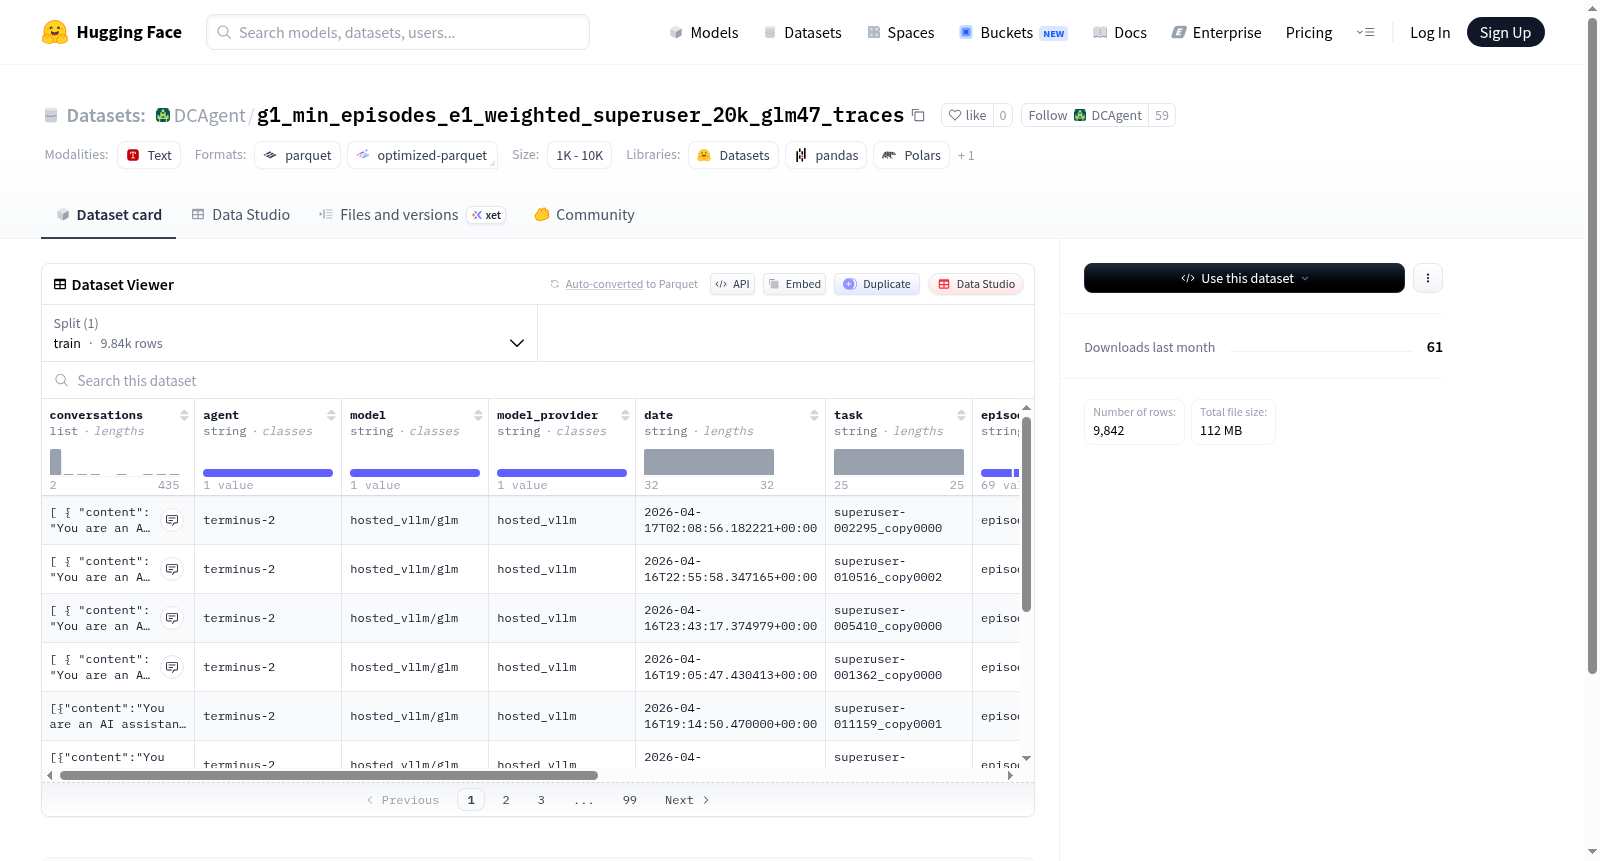
Task: Sort by the agent column arrows
Action: (x=331, y=415)
